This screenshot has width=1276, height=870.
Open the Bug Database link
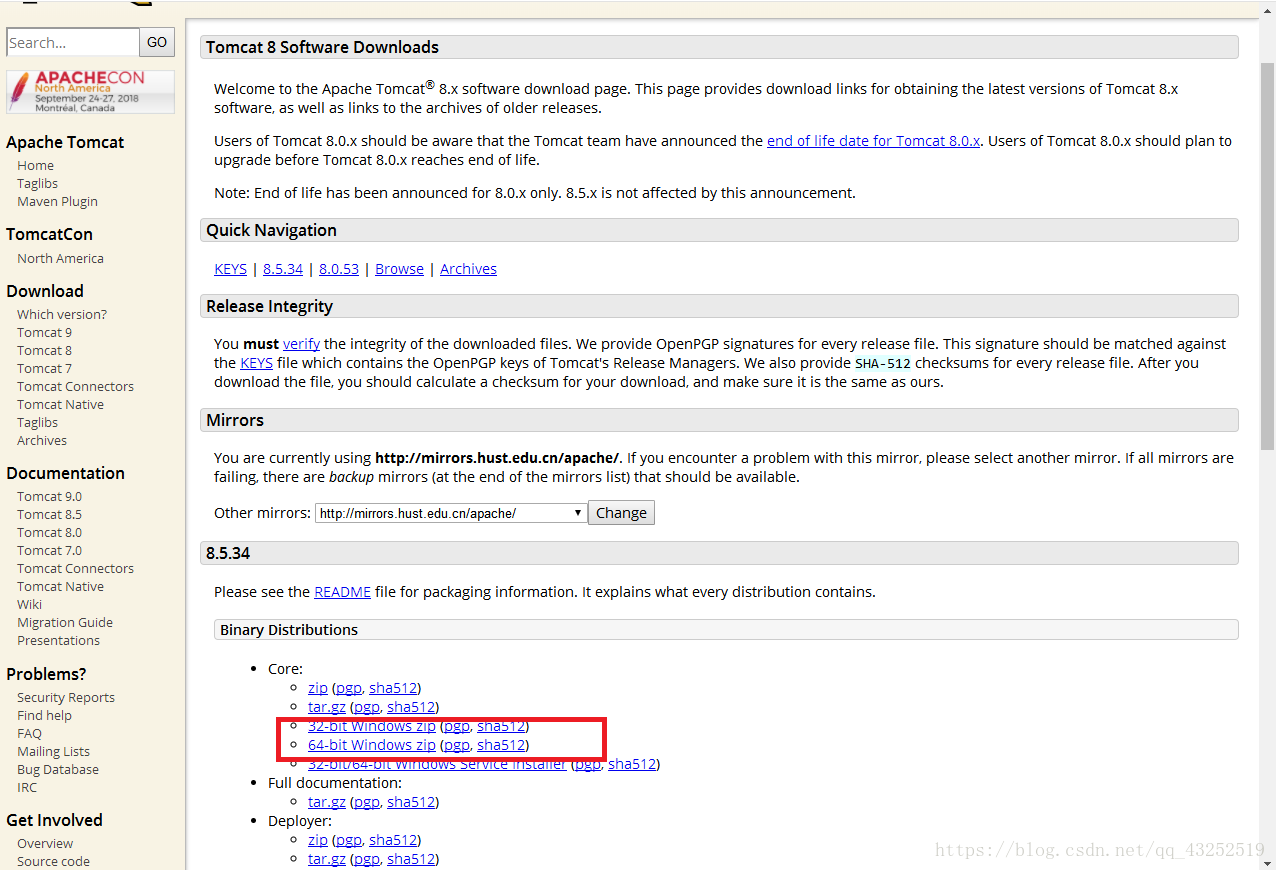pyautogui.click(x=58, y=769)
